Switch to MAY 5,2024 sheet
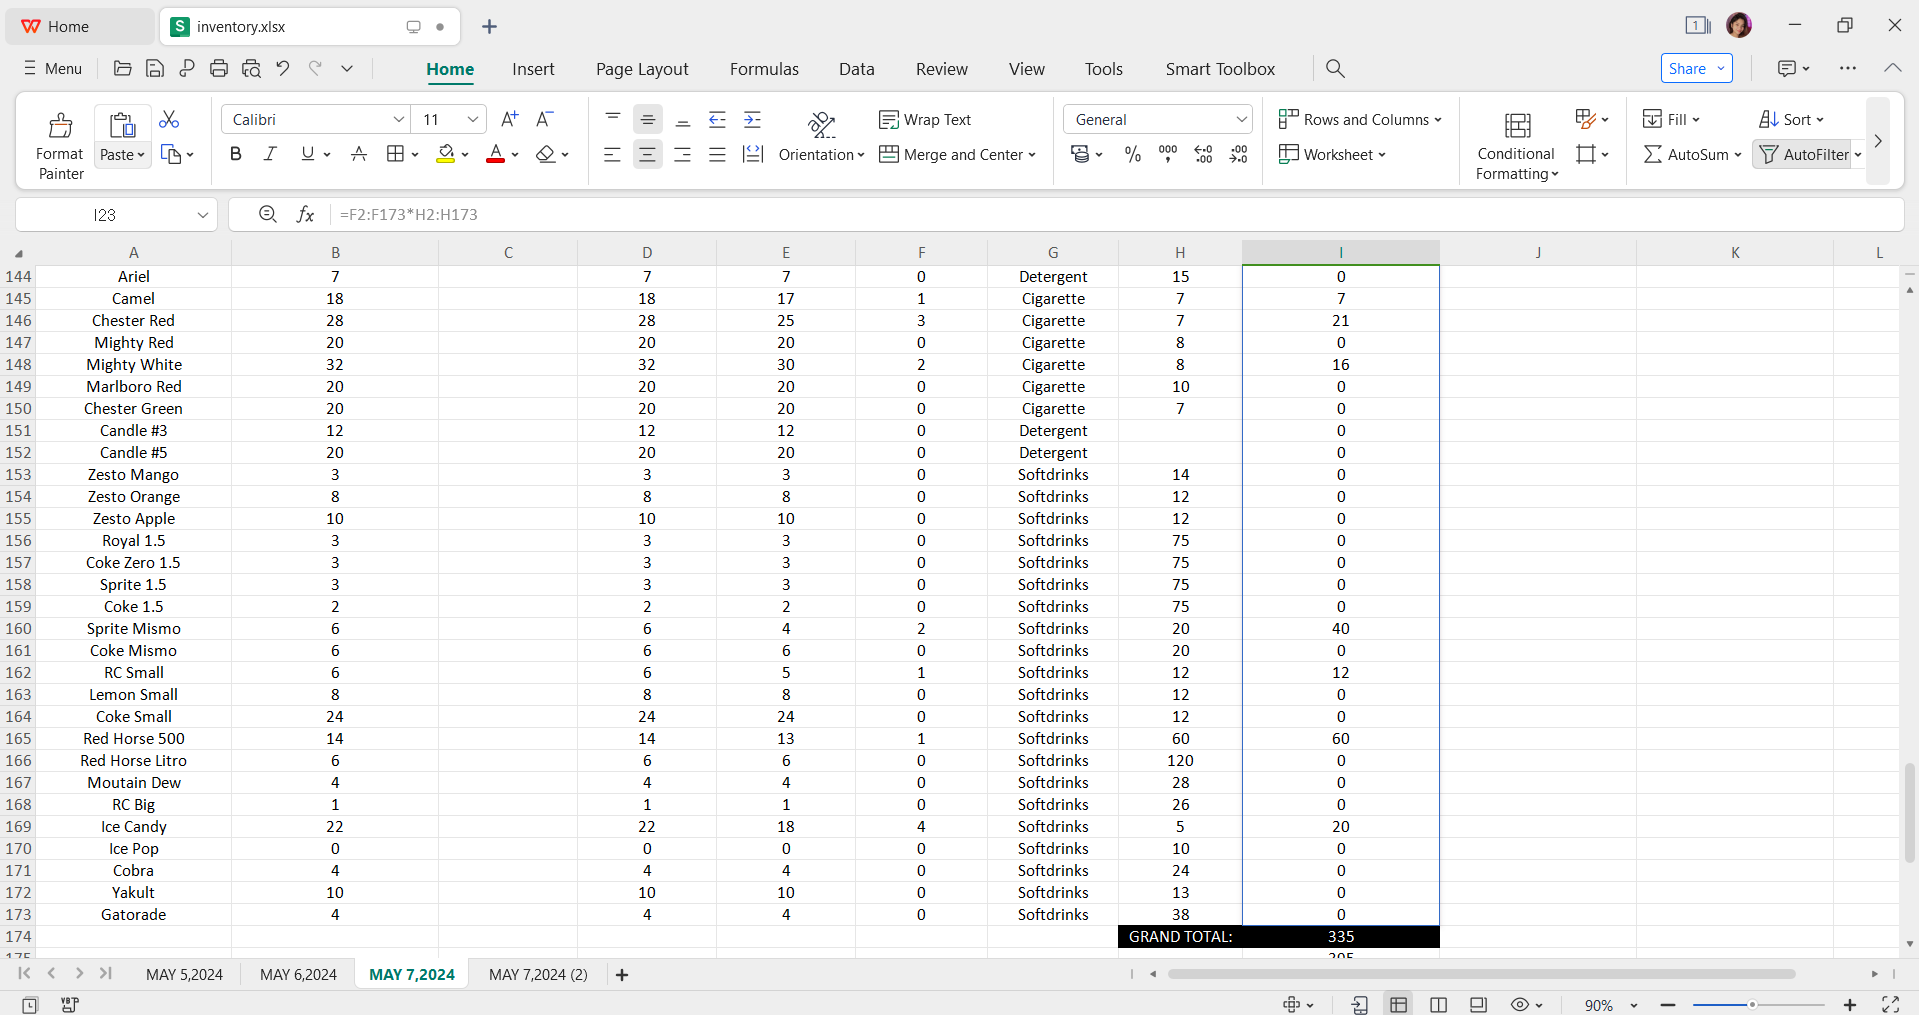 [x=184, y=974]
